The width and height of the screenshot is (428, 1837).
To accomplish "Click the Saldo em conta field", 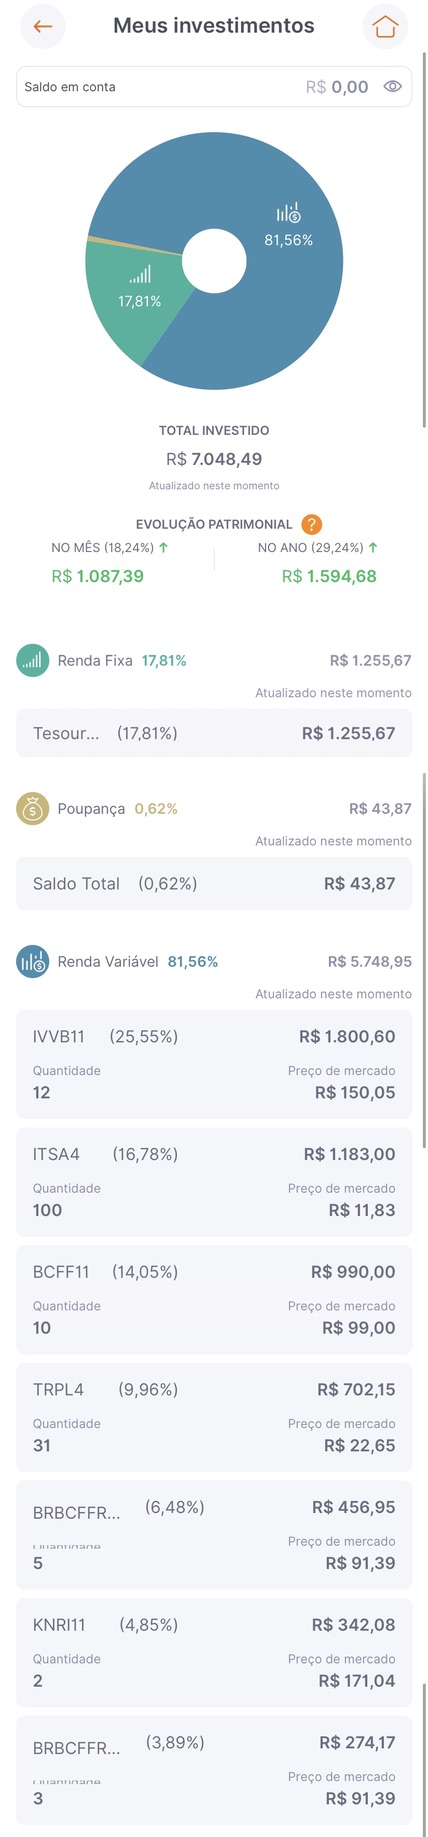I will [214, 87].
